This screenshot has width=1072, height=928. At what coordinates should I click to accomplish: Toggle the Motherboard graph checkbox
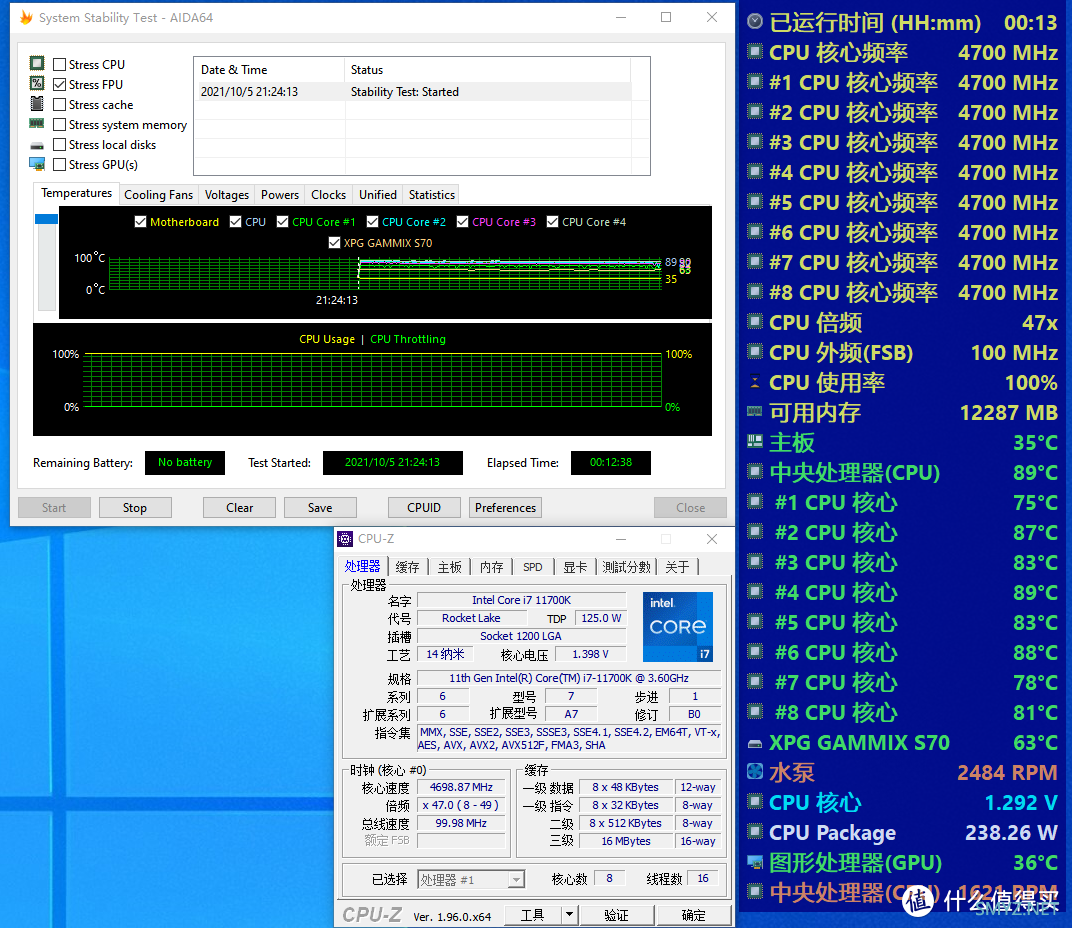pyautogui.click(x=140, y=222)
